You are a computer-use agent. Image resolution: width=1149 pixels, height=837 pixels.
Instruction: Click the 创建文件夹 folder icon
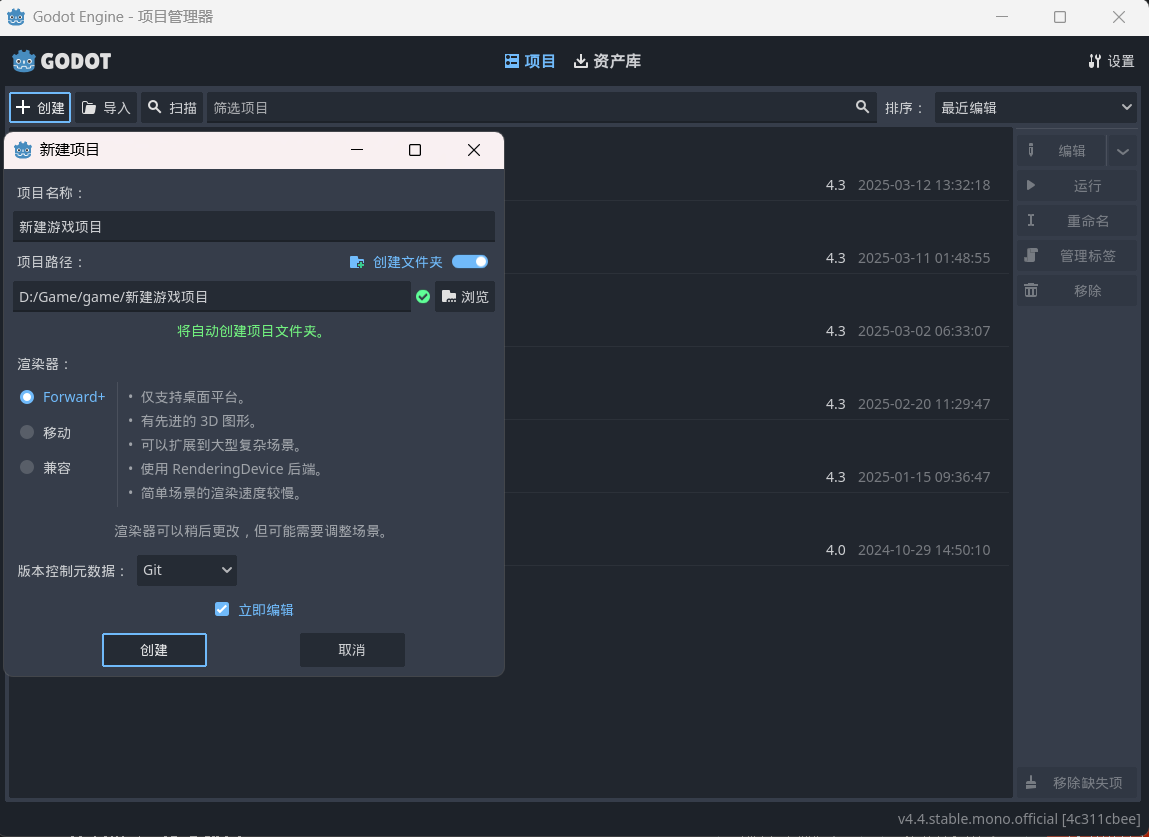pos(357,262)
